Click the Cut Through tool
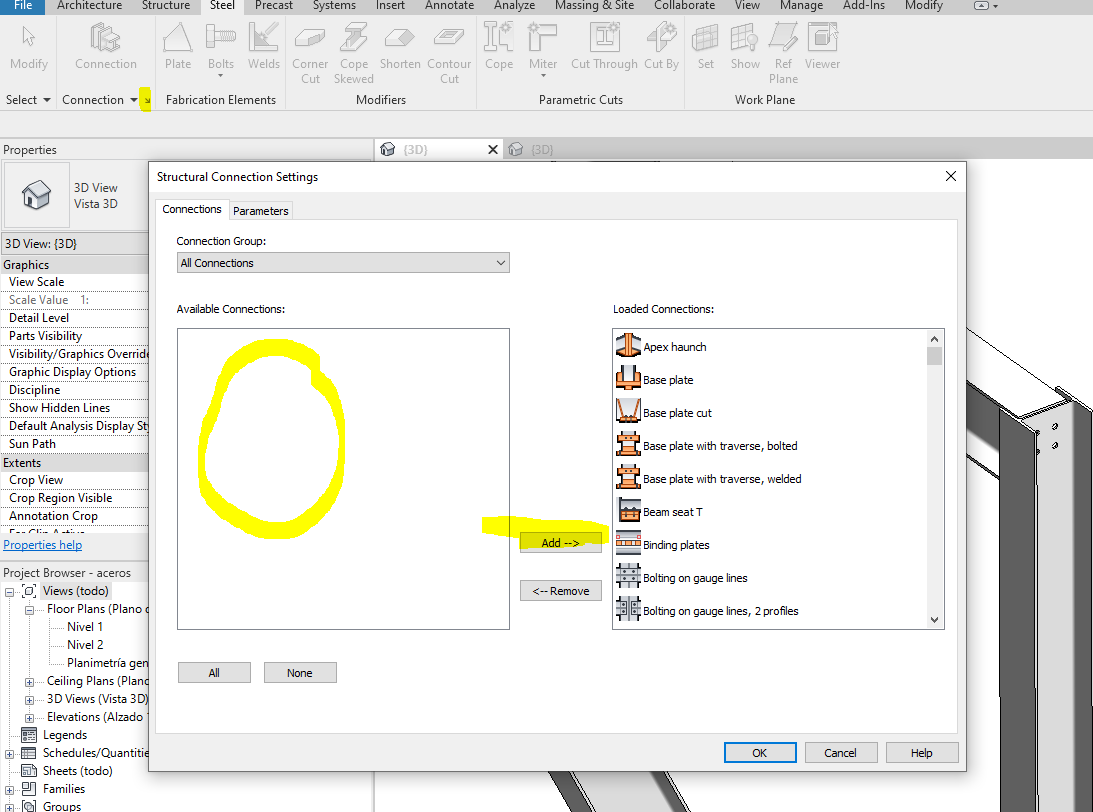Viewport: 1093px width, 812px height. [x=604, y=47]
